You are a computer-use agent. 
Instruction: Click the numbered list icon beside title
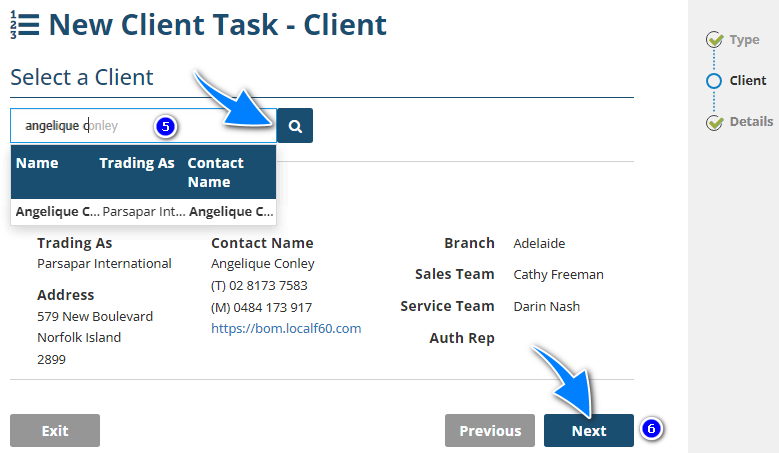[x=23, y=25]
